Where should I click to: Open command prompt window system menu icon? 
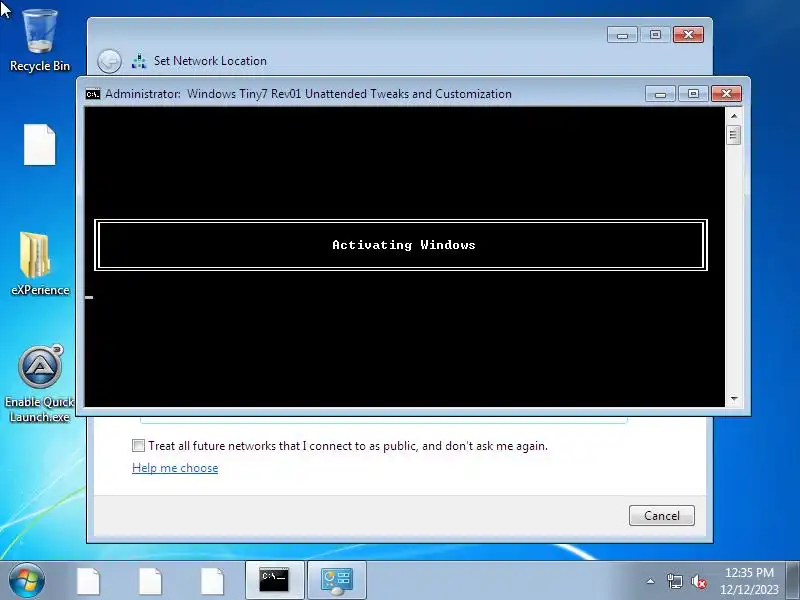pos(93,94)
